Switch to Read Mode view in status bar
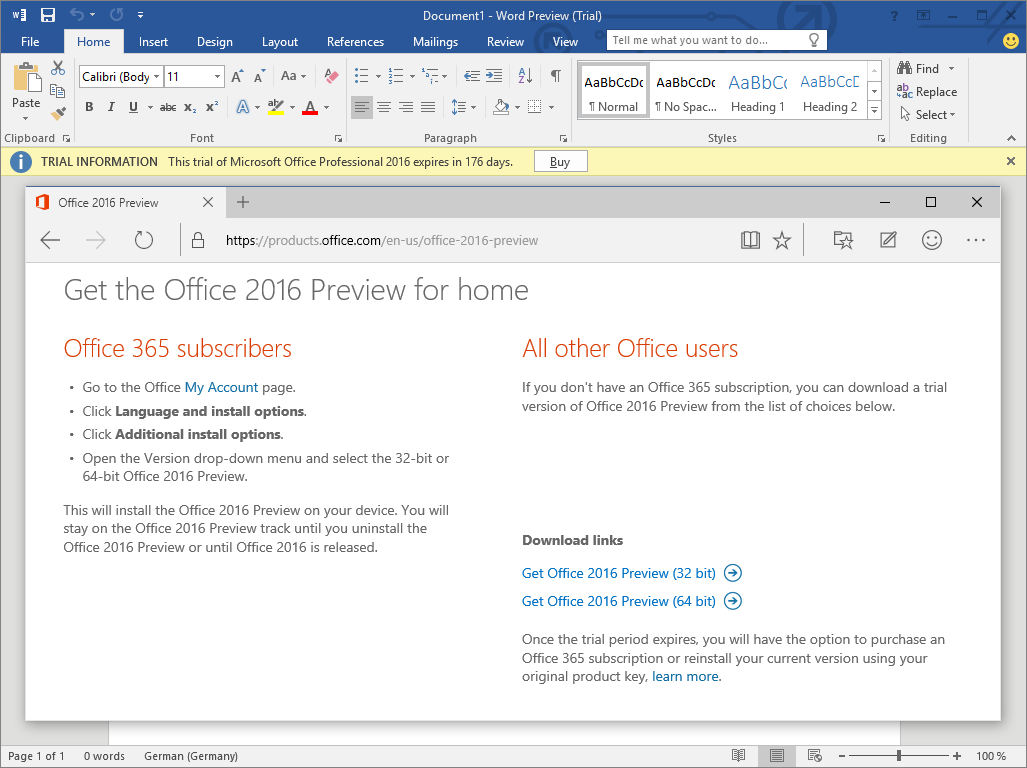This screenshot has width=1027, height=768. click(738, 756)
